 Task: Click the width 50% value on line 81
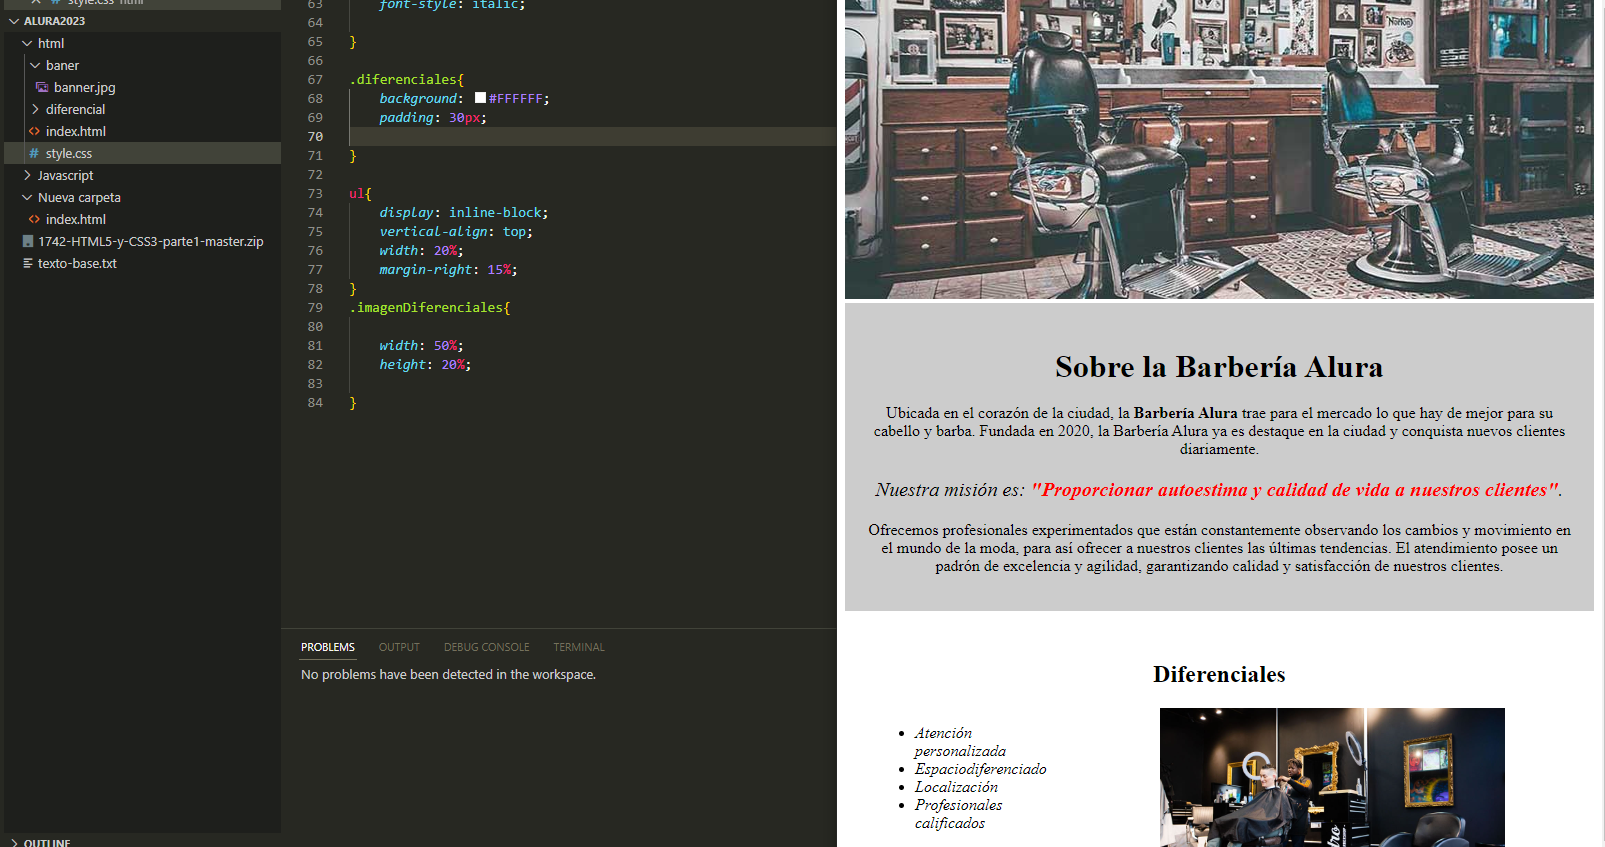[445, 345]
